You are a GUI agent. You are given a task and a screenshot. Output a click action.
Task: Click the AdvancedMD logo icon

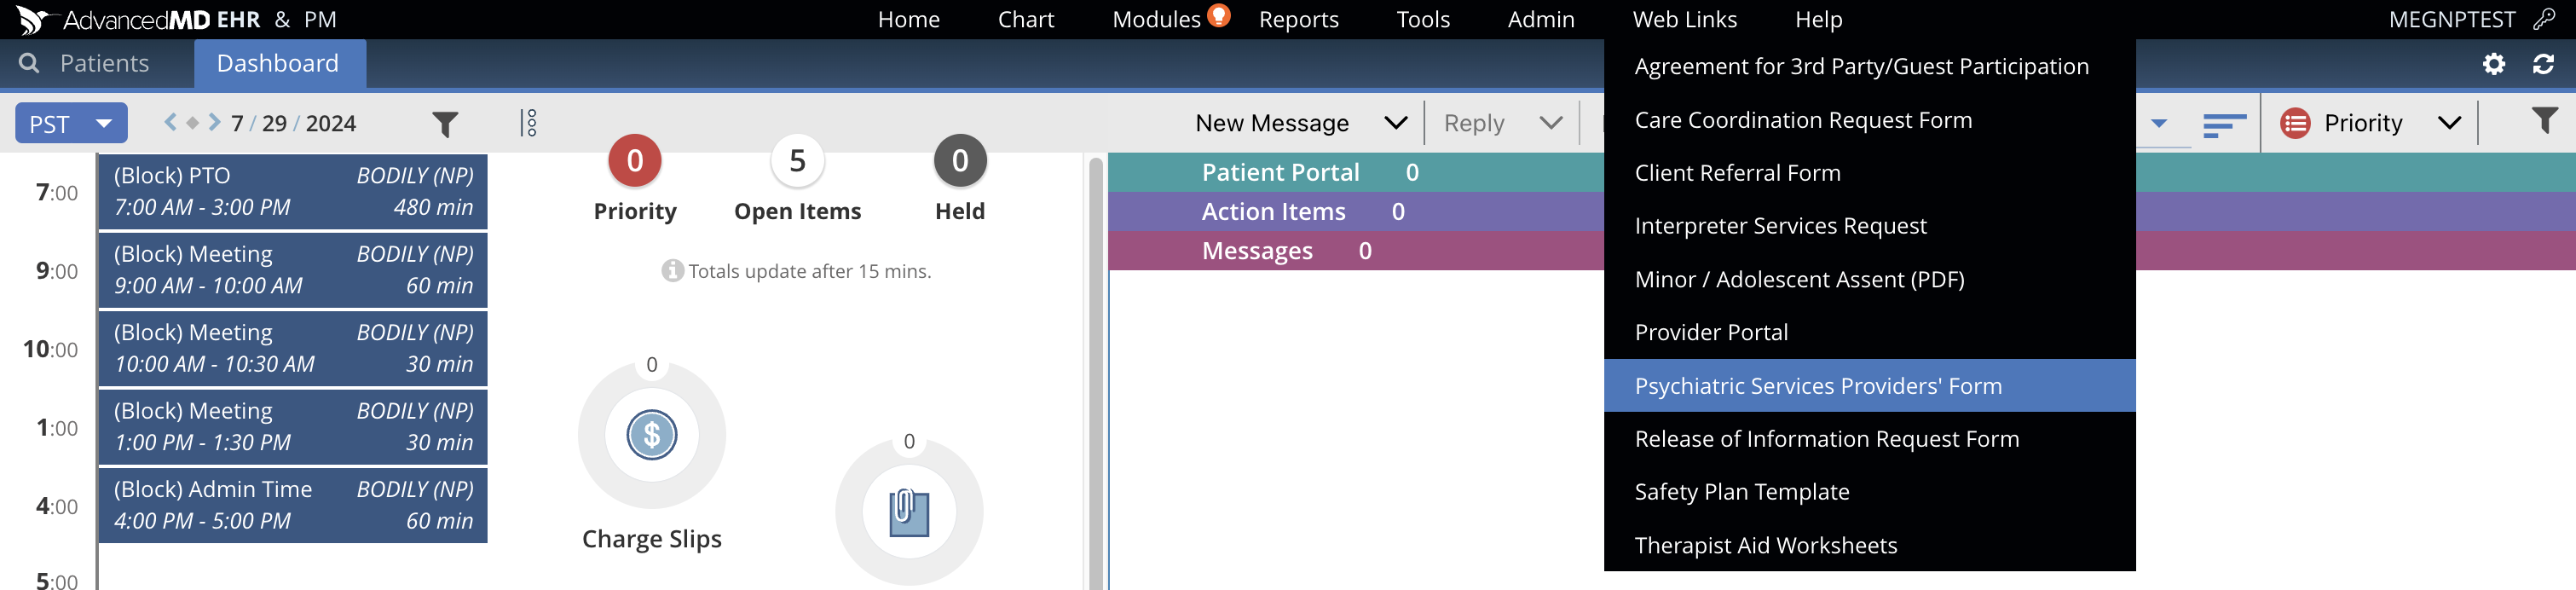[31, 19]
